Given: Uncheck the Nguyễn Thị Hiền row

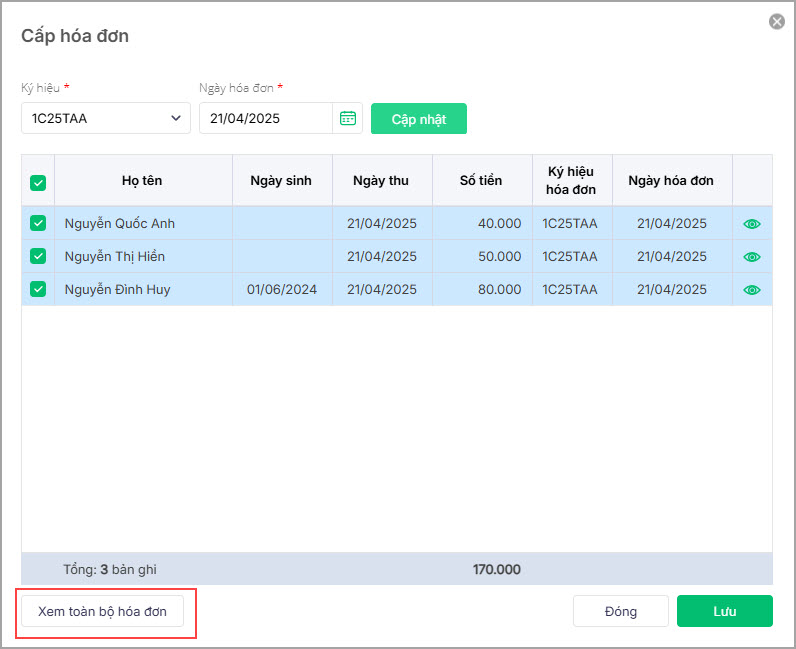Looking at the screenshot, I should (x=38, y=256).
